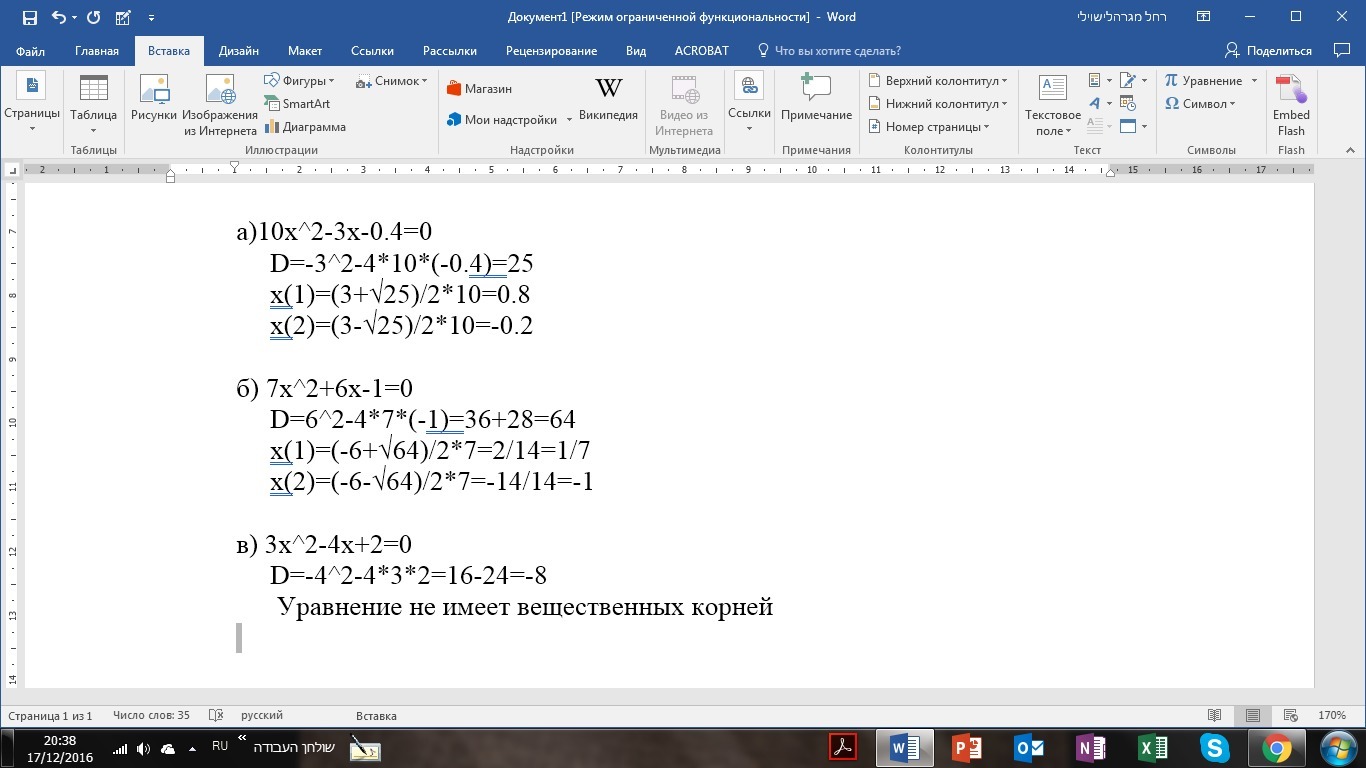Click the word count 'Число слов: 35'
The image size is (1366, 768).
[151, 716]
